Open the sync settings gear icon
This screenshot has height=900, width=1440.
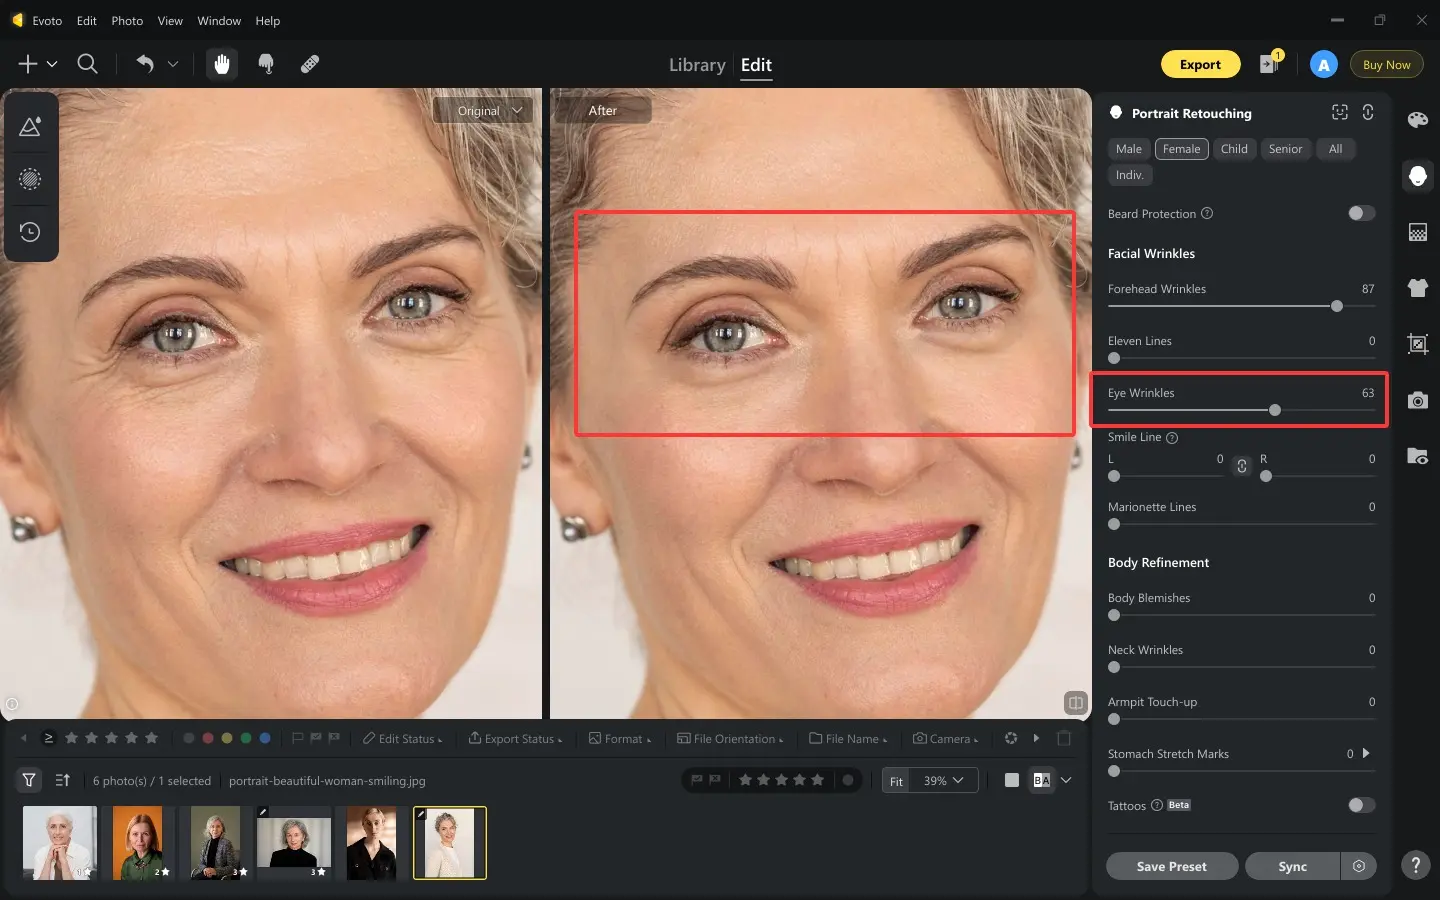click(x=1359, y=866)
